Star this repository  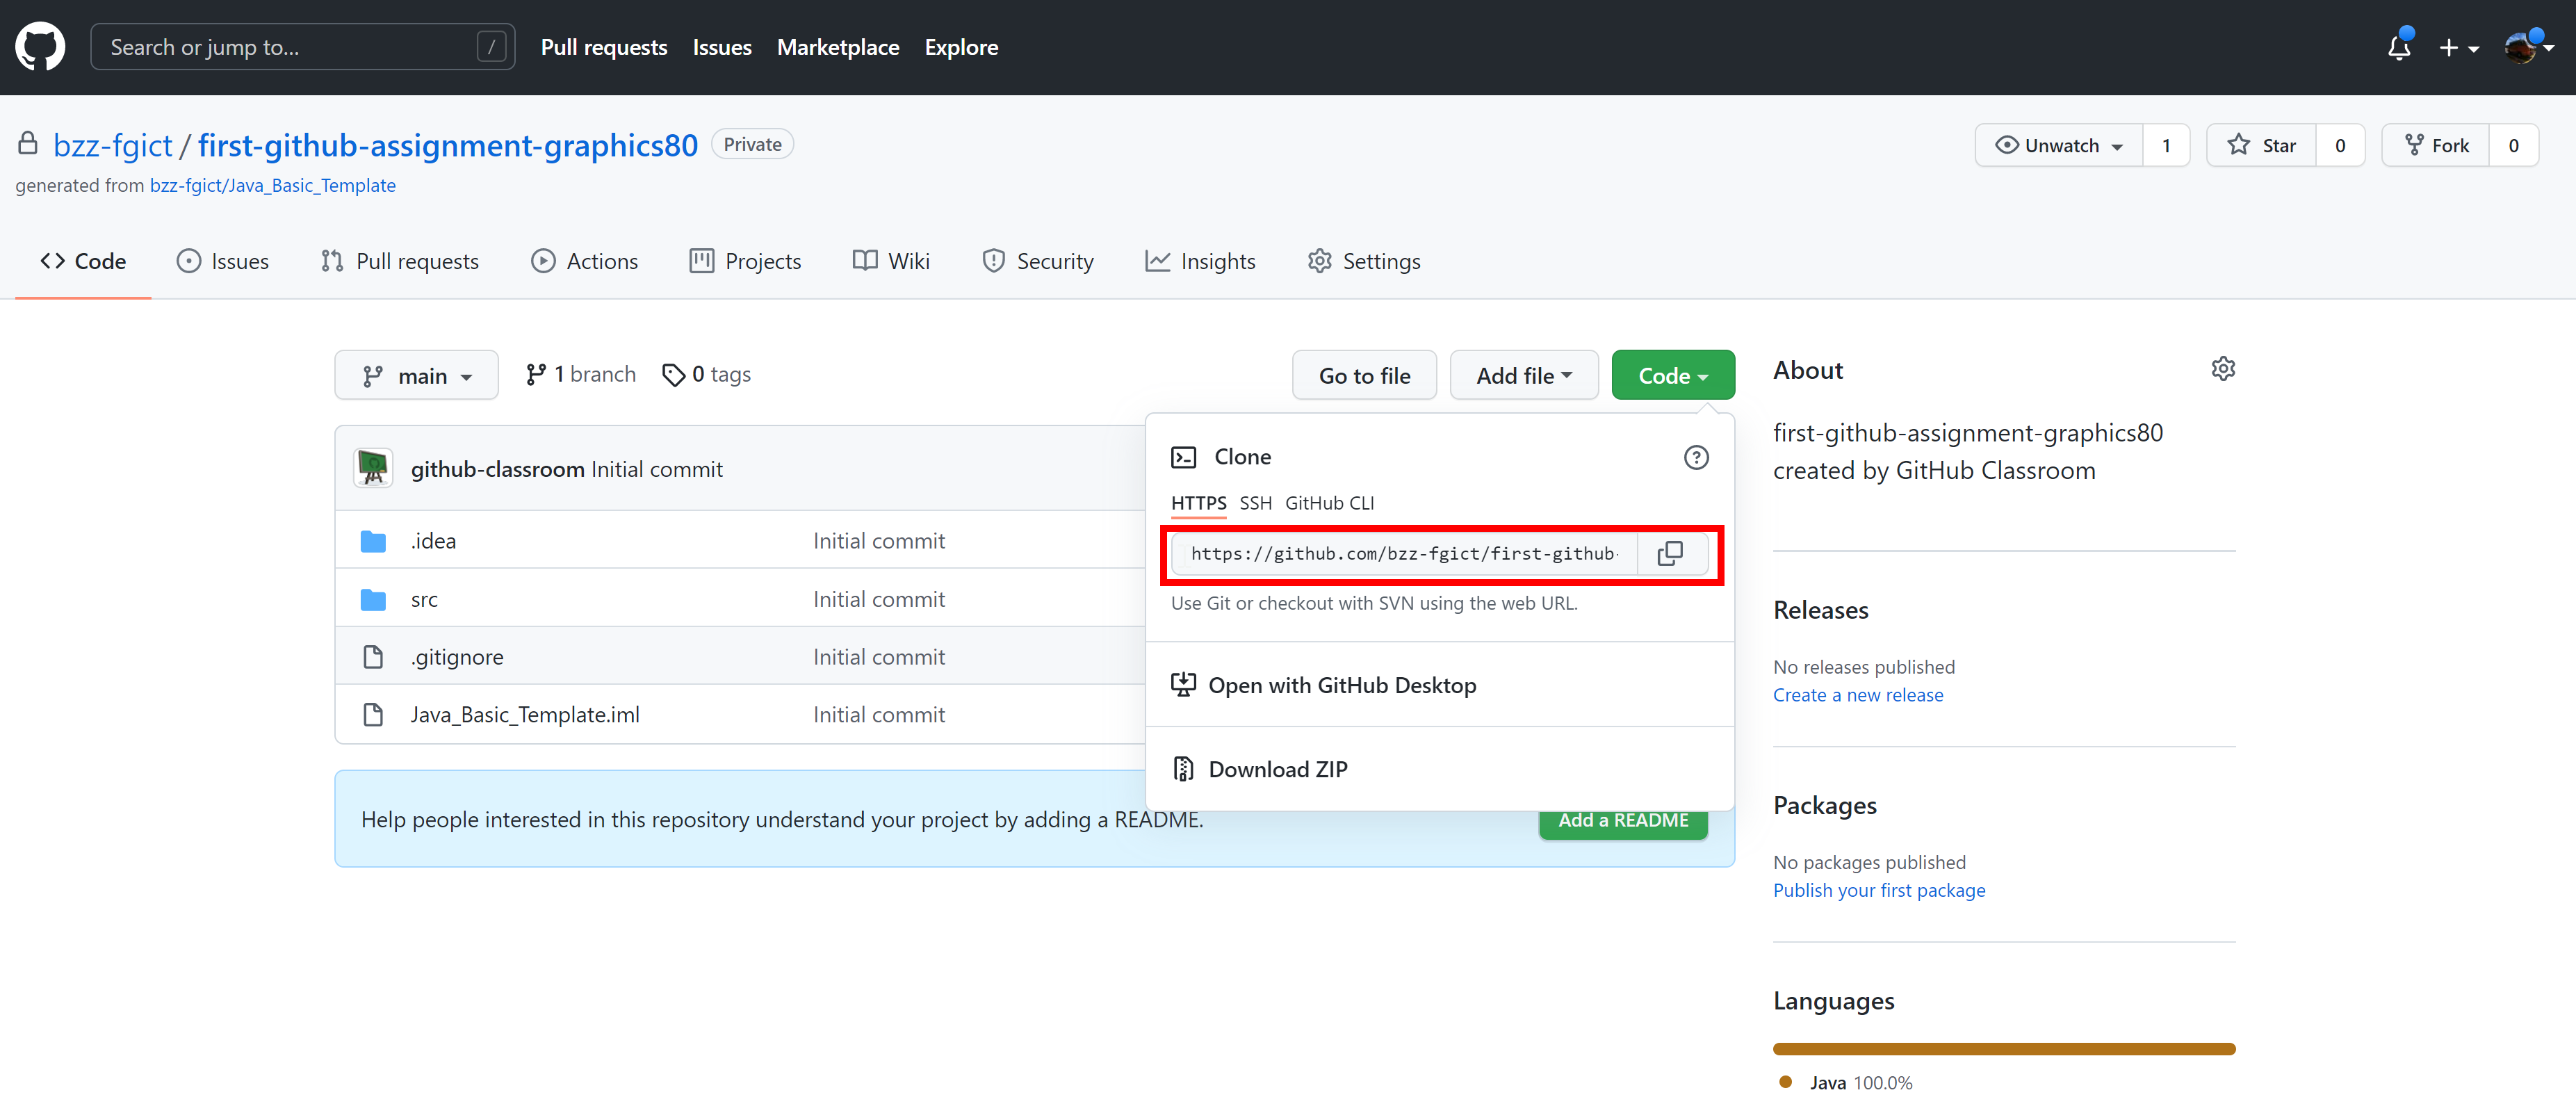pyautogui.click(x=2261, y=145)
